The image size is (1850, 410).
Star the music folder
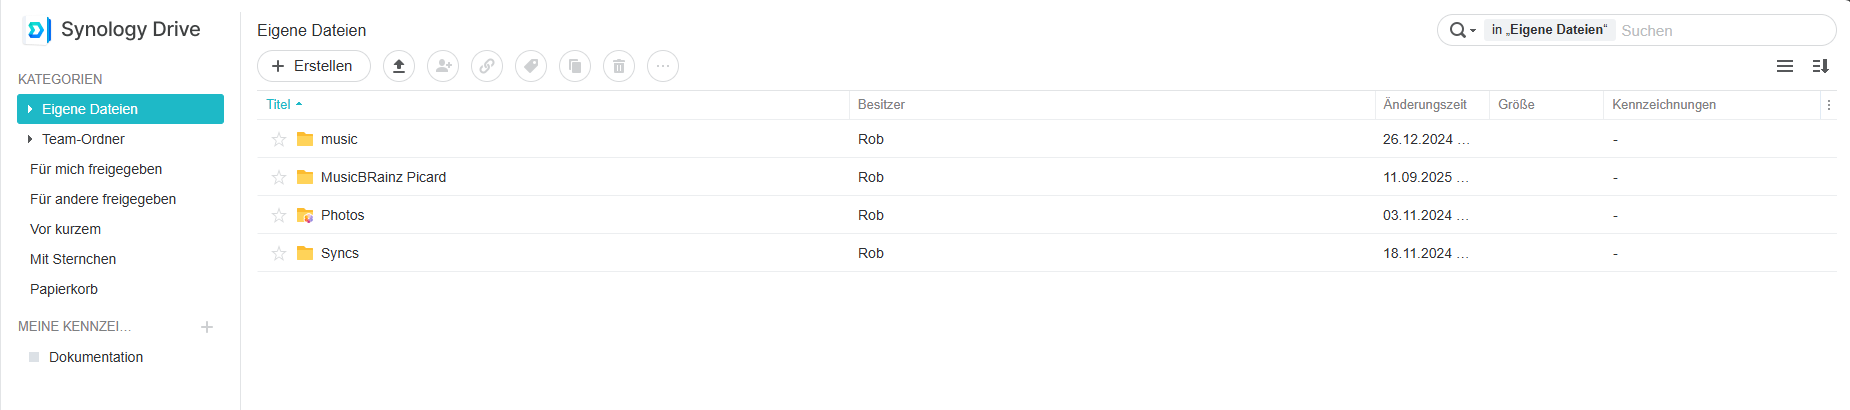coord(279,139)
